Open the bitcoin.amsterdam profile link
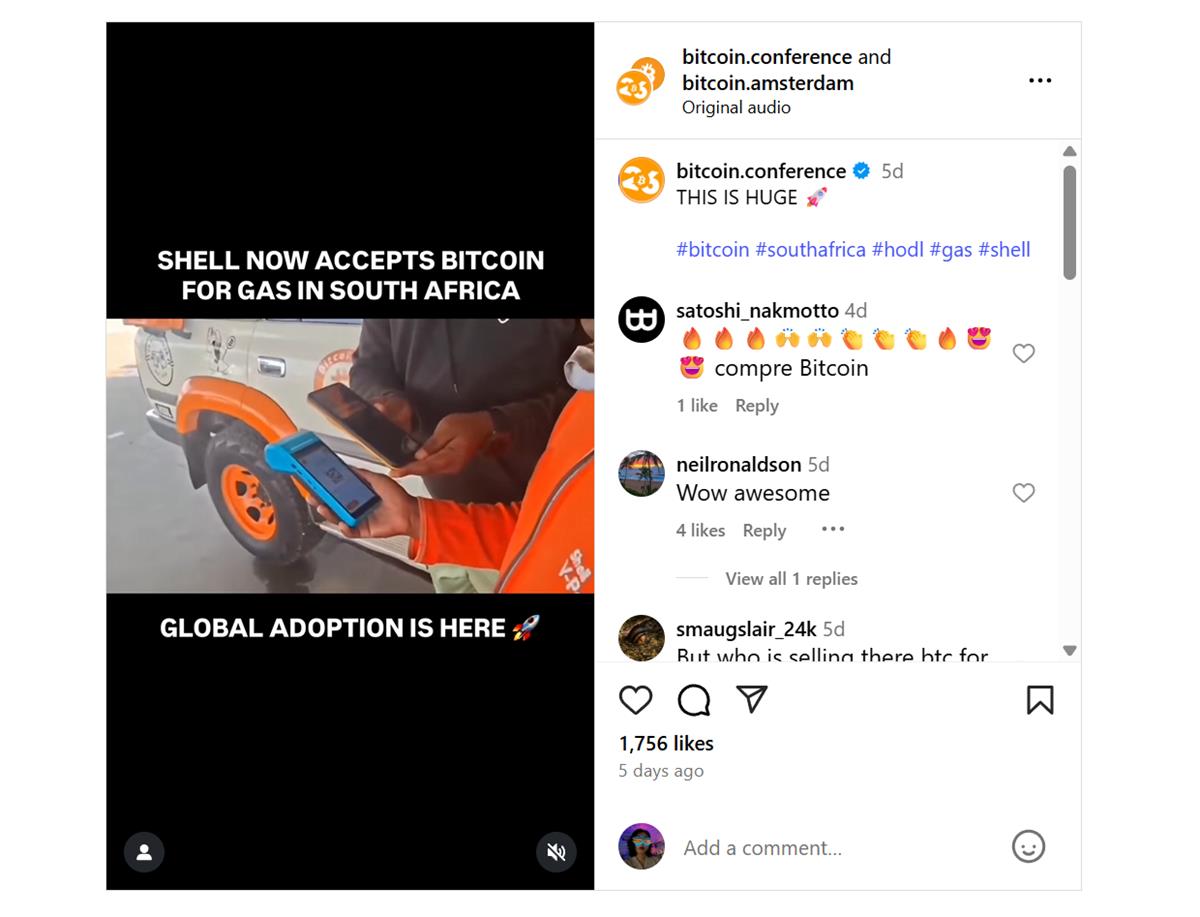Viewport: 1200px width, 917px height. point(768,83)
